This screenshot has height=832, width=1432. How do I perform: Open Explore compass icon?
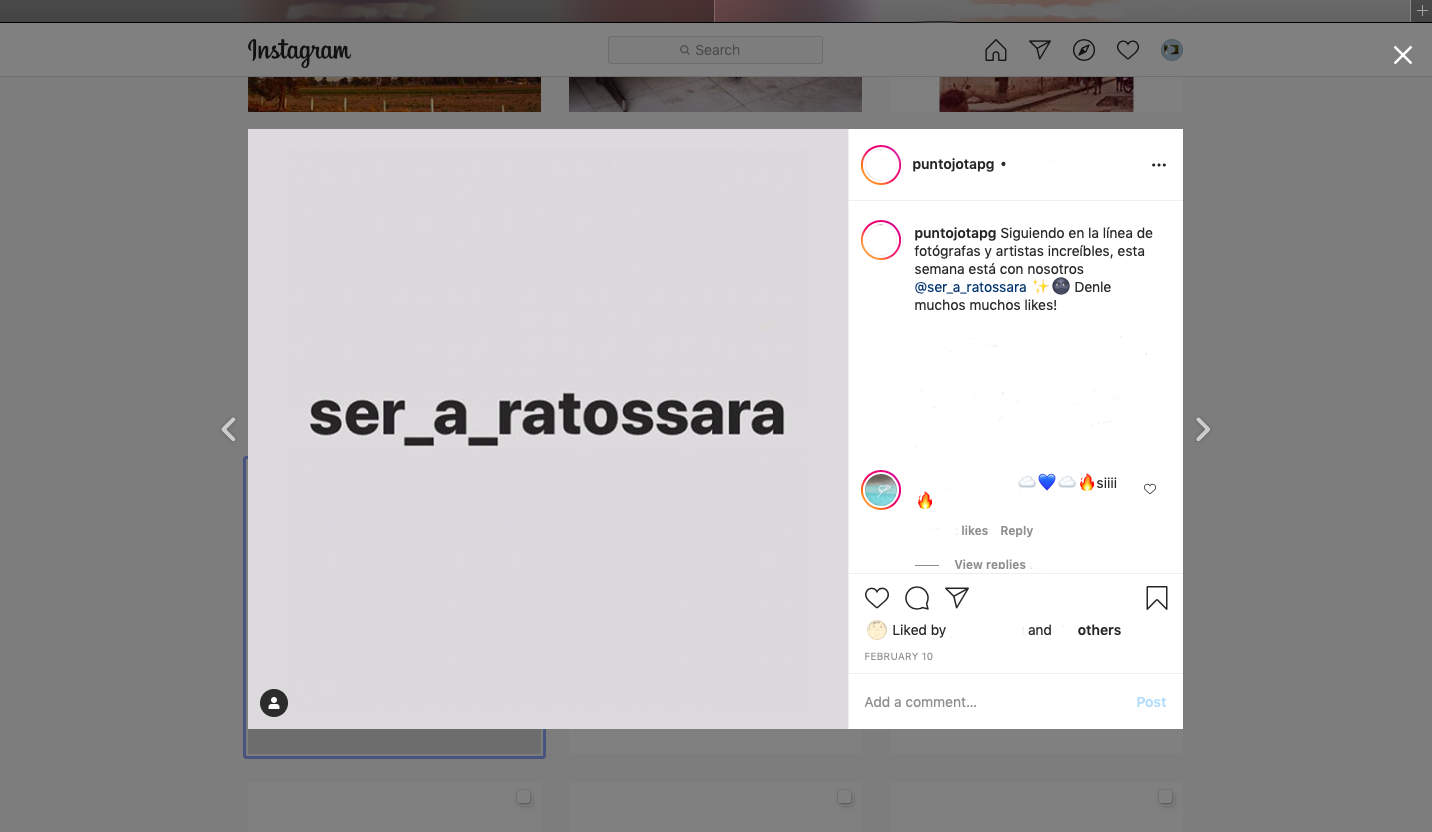click(x=1084, y=50)
